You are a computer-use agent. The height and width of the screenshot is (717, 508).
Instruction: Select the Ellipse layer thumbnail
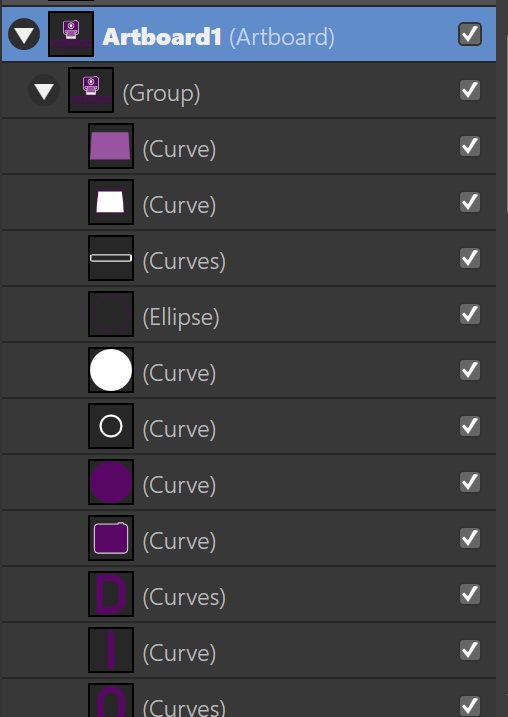(111, 314)
